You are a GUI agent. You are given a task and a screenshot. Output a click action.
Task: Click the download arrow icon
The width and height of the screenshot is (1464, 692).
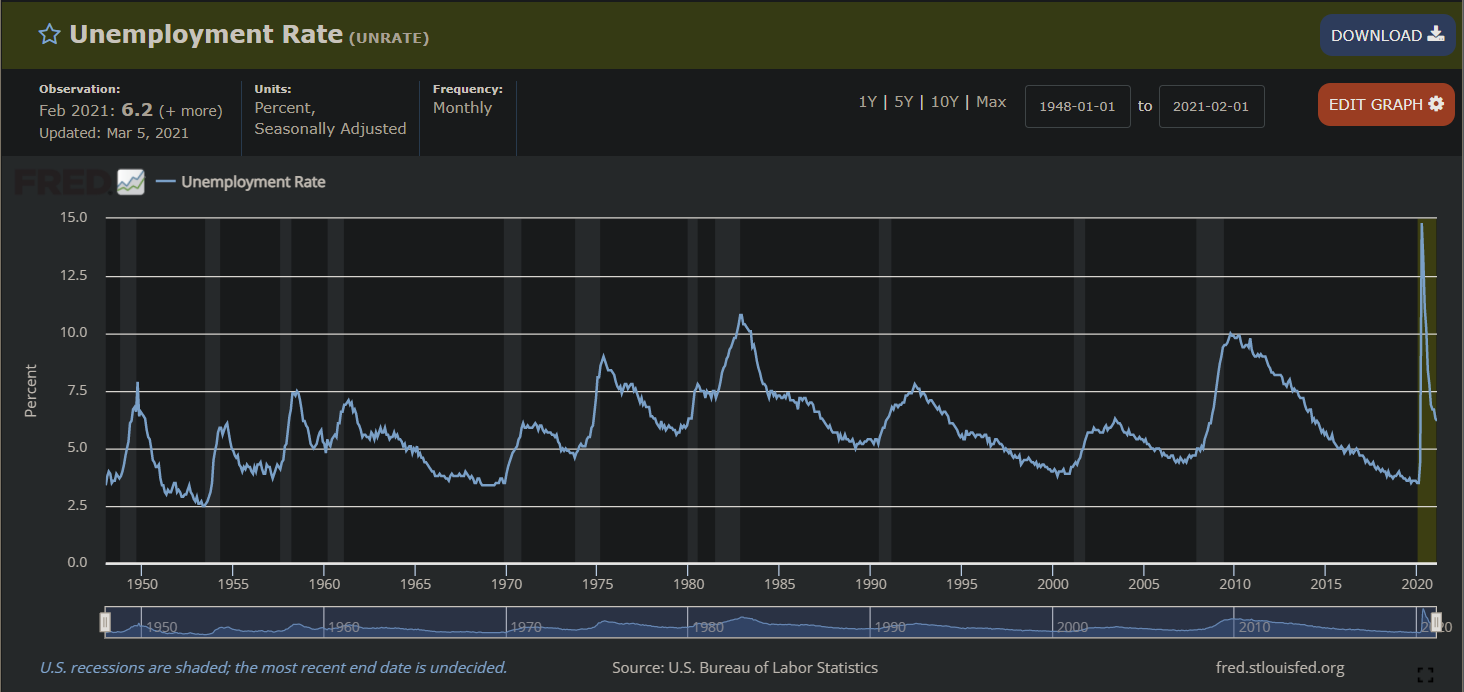tap(1436, 34)
